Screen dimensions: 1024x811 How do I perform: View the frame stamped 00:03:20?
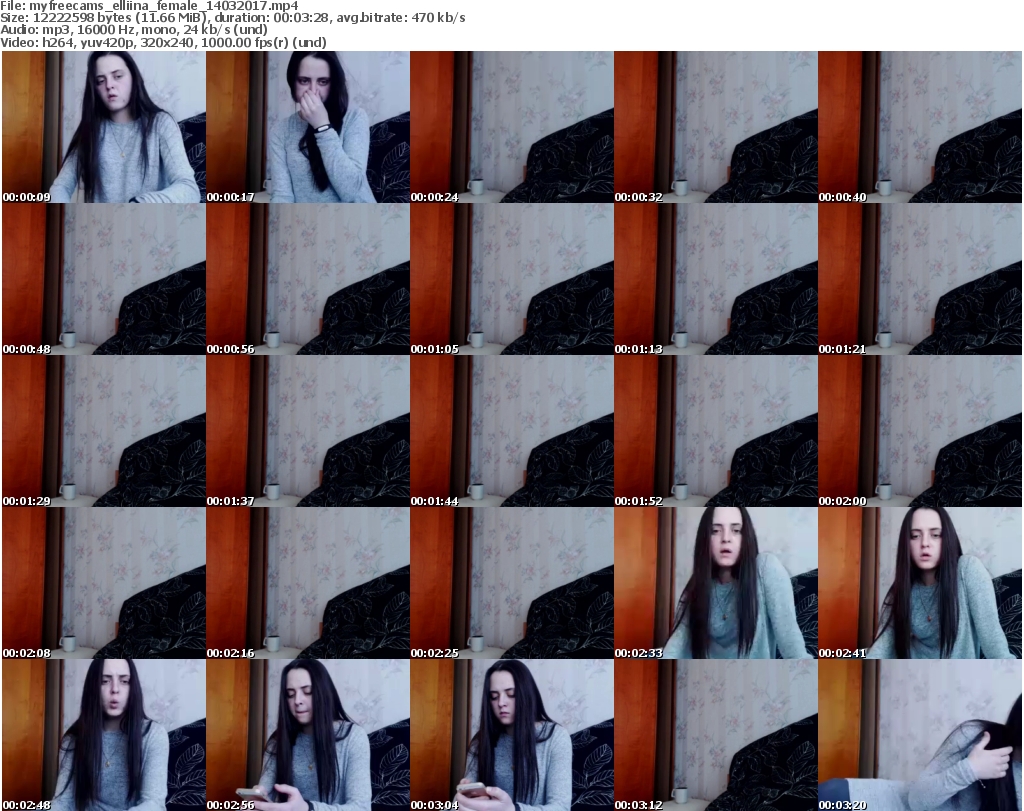[x=920, y=735]
